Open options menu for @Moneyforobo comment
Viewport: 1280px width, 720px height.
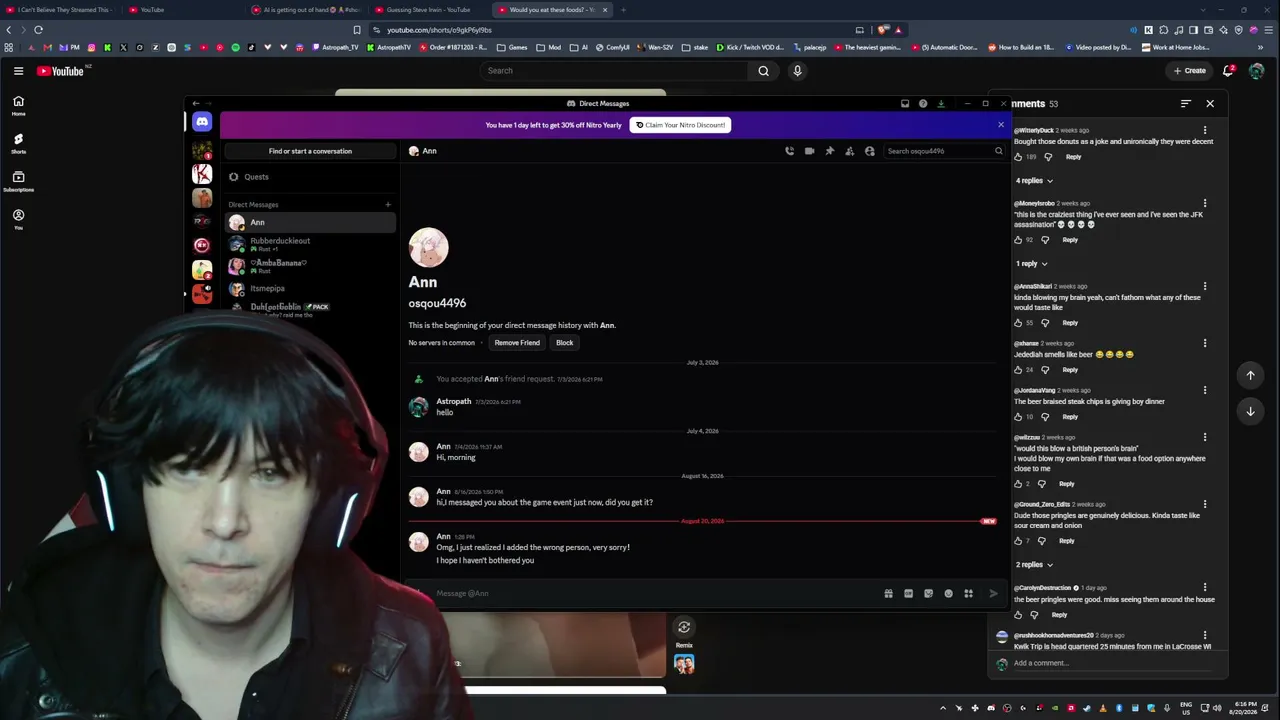[x=1205, y=204]
